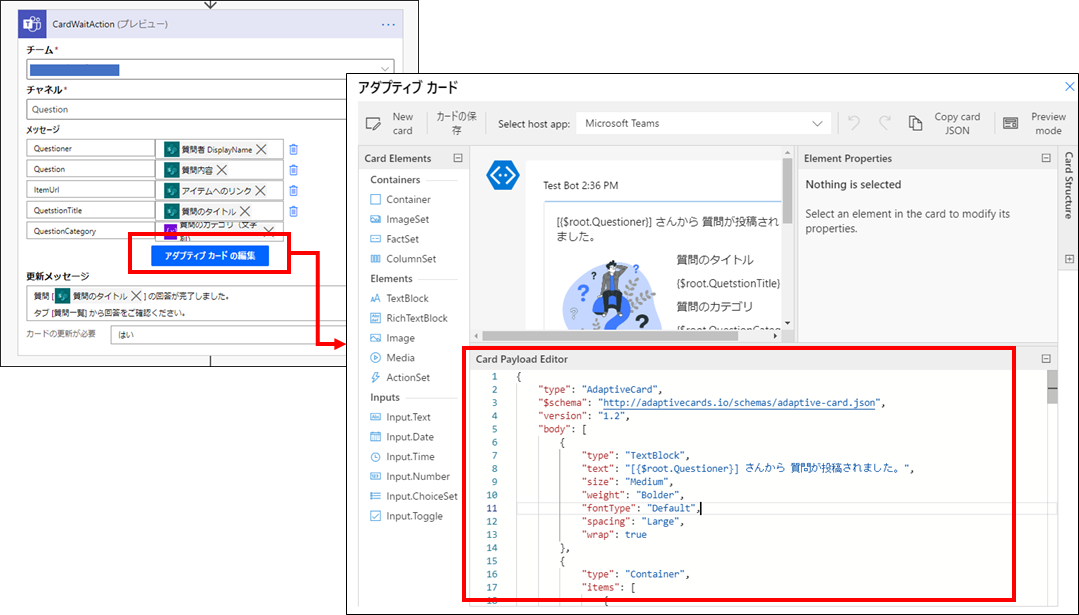
Task: Click the 更新メッセージ text area
Action: [x=187, y=304]
